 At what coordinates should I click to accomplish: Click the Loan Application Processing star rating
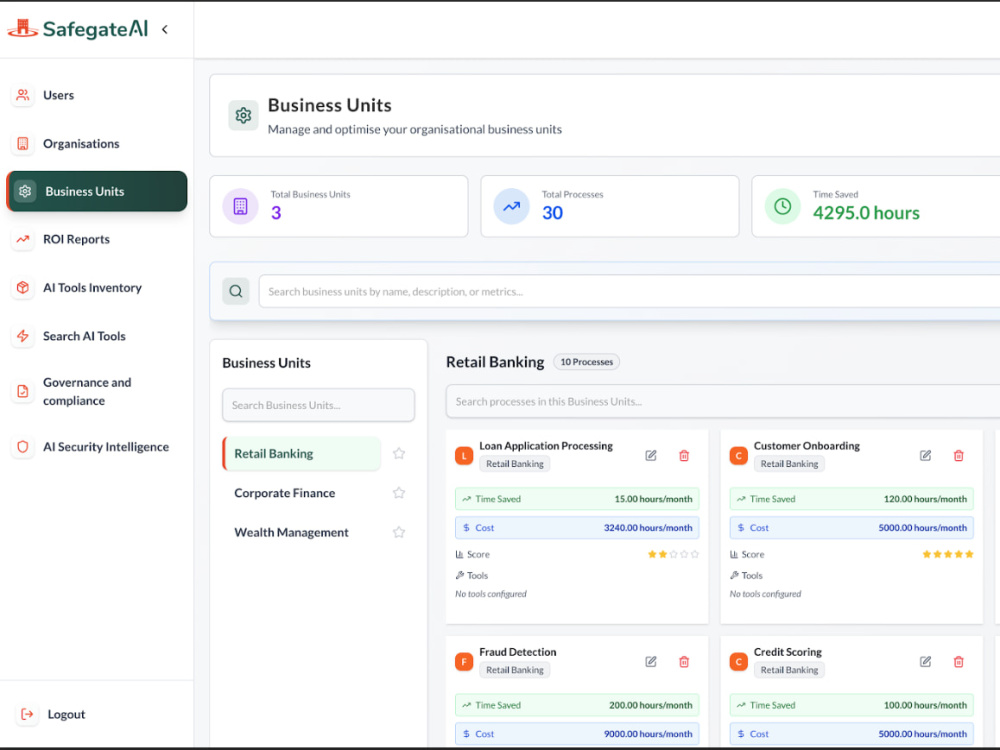673,554
